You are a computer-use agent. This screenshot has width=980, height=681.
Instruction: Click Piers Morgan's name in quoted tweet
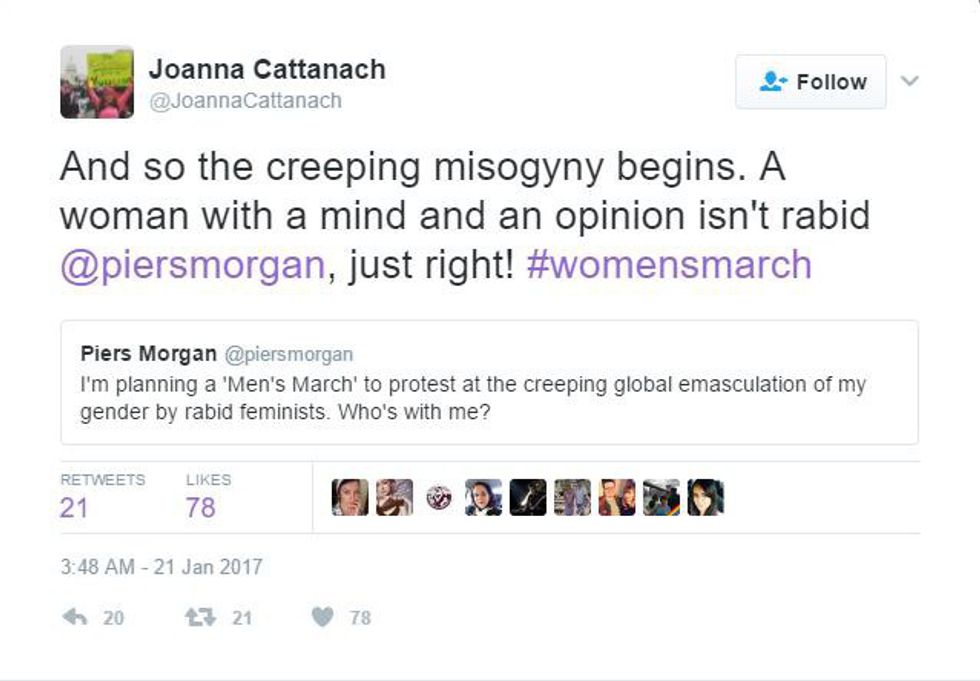pos(148,354)
